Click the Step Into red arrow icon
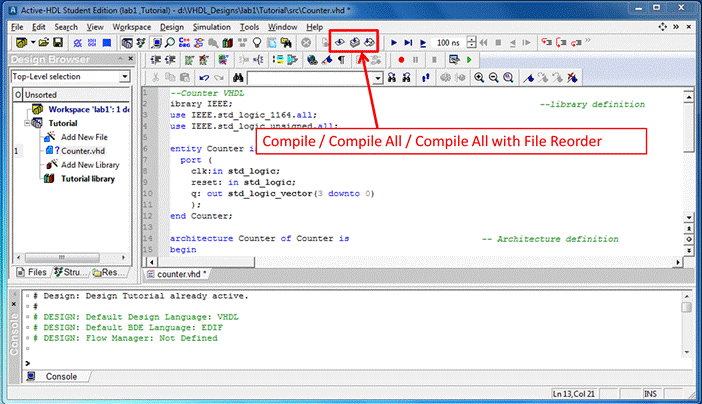Image resolution: width=702 pixels, height=404 pixels. (x=546, y=43)
